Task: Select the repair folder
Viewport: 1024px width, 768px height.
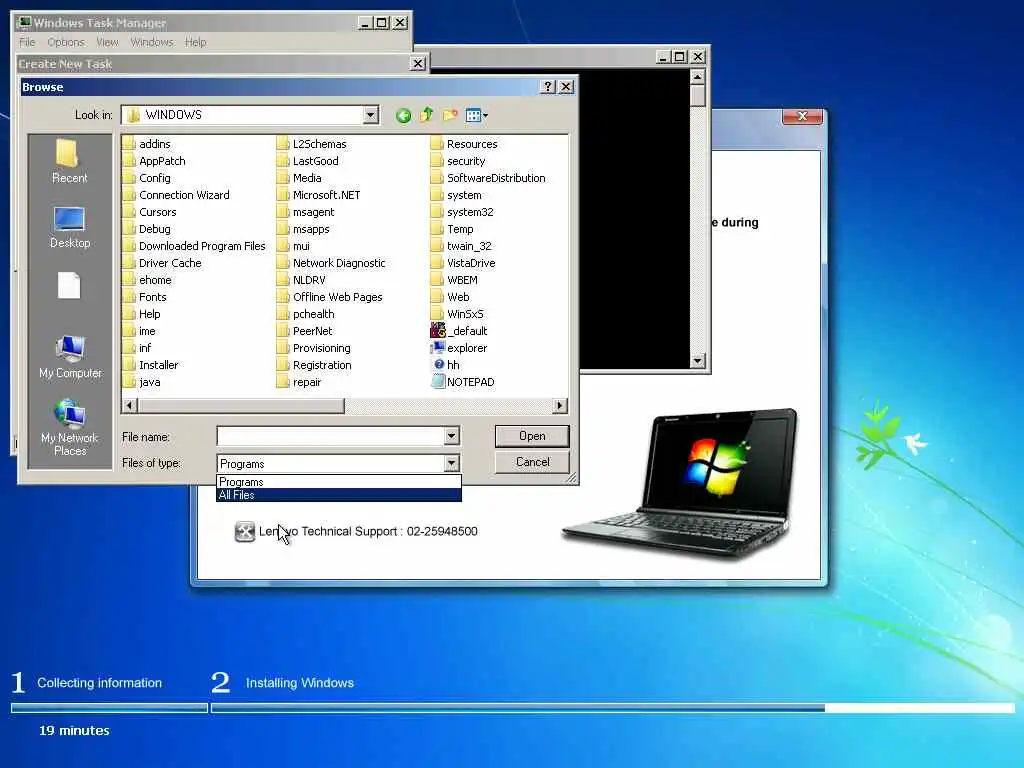Action: [x=299, y=381]
